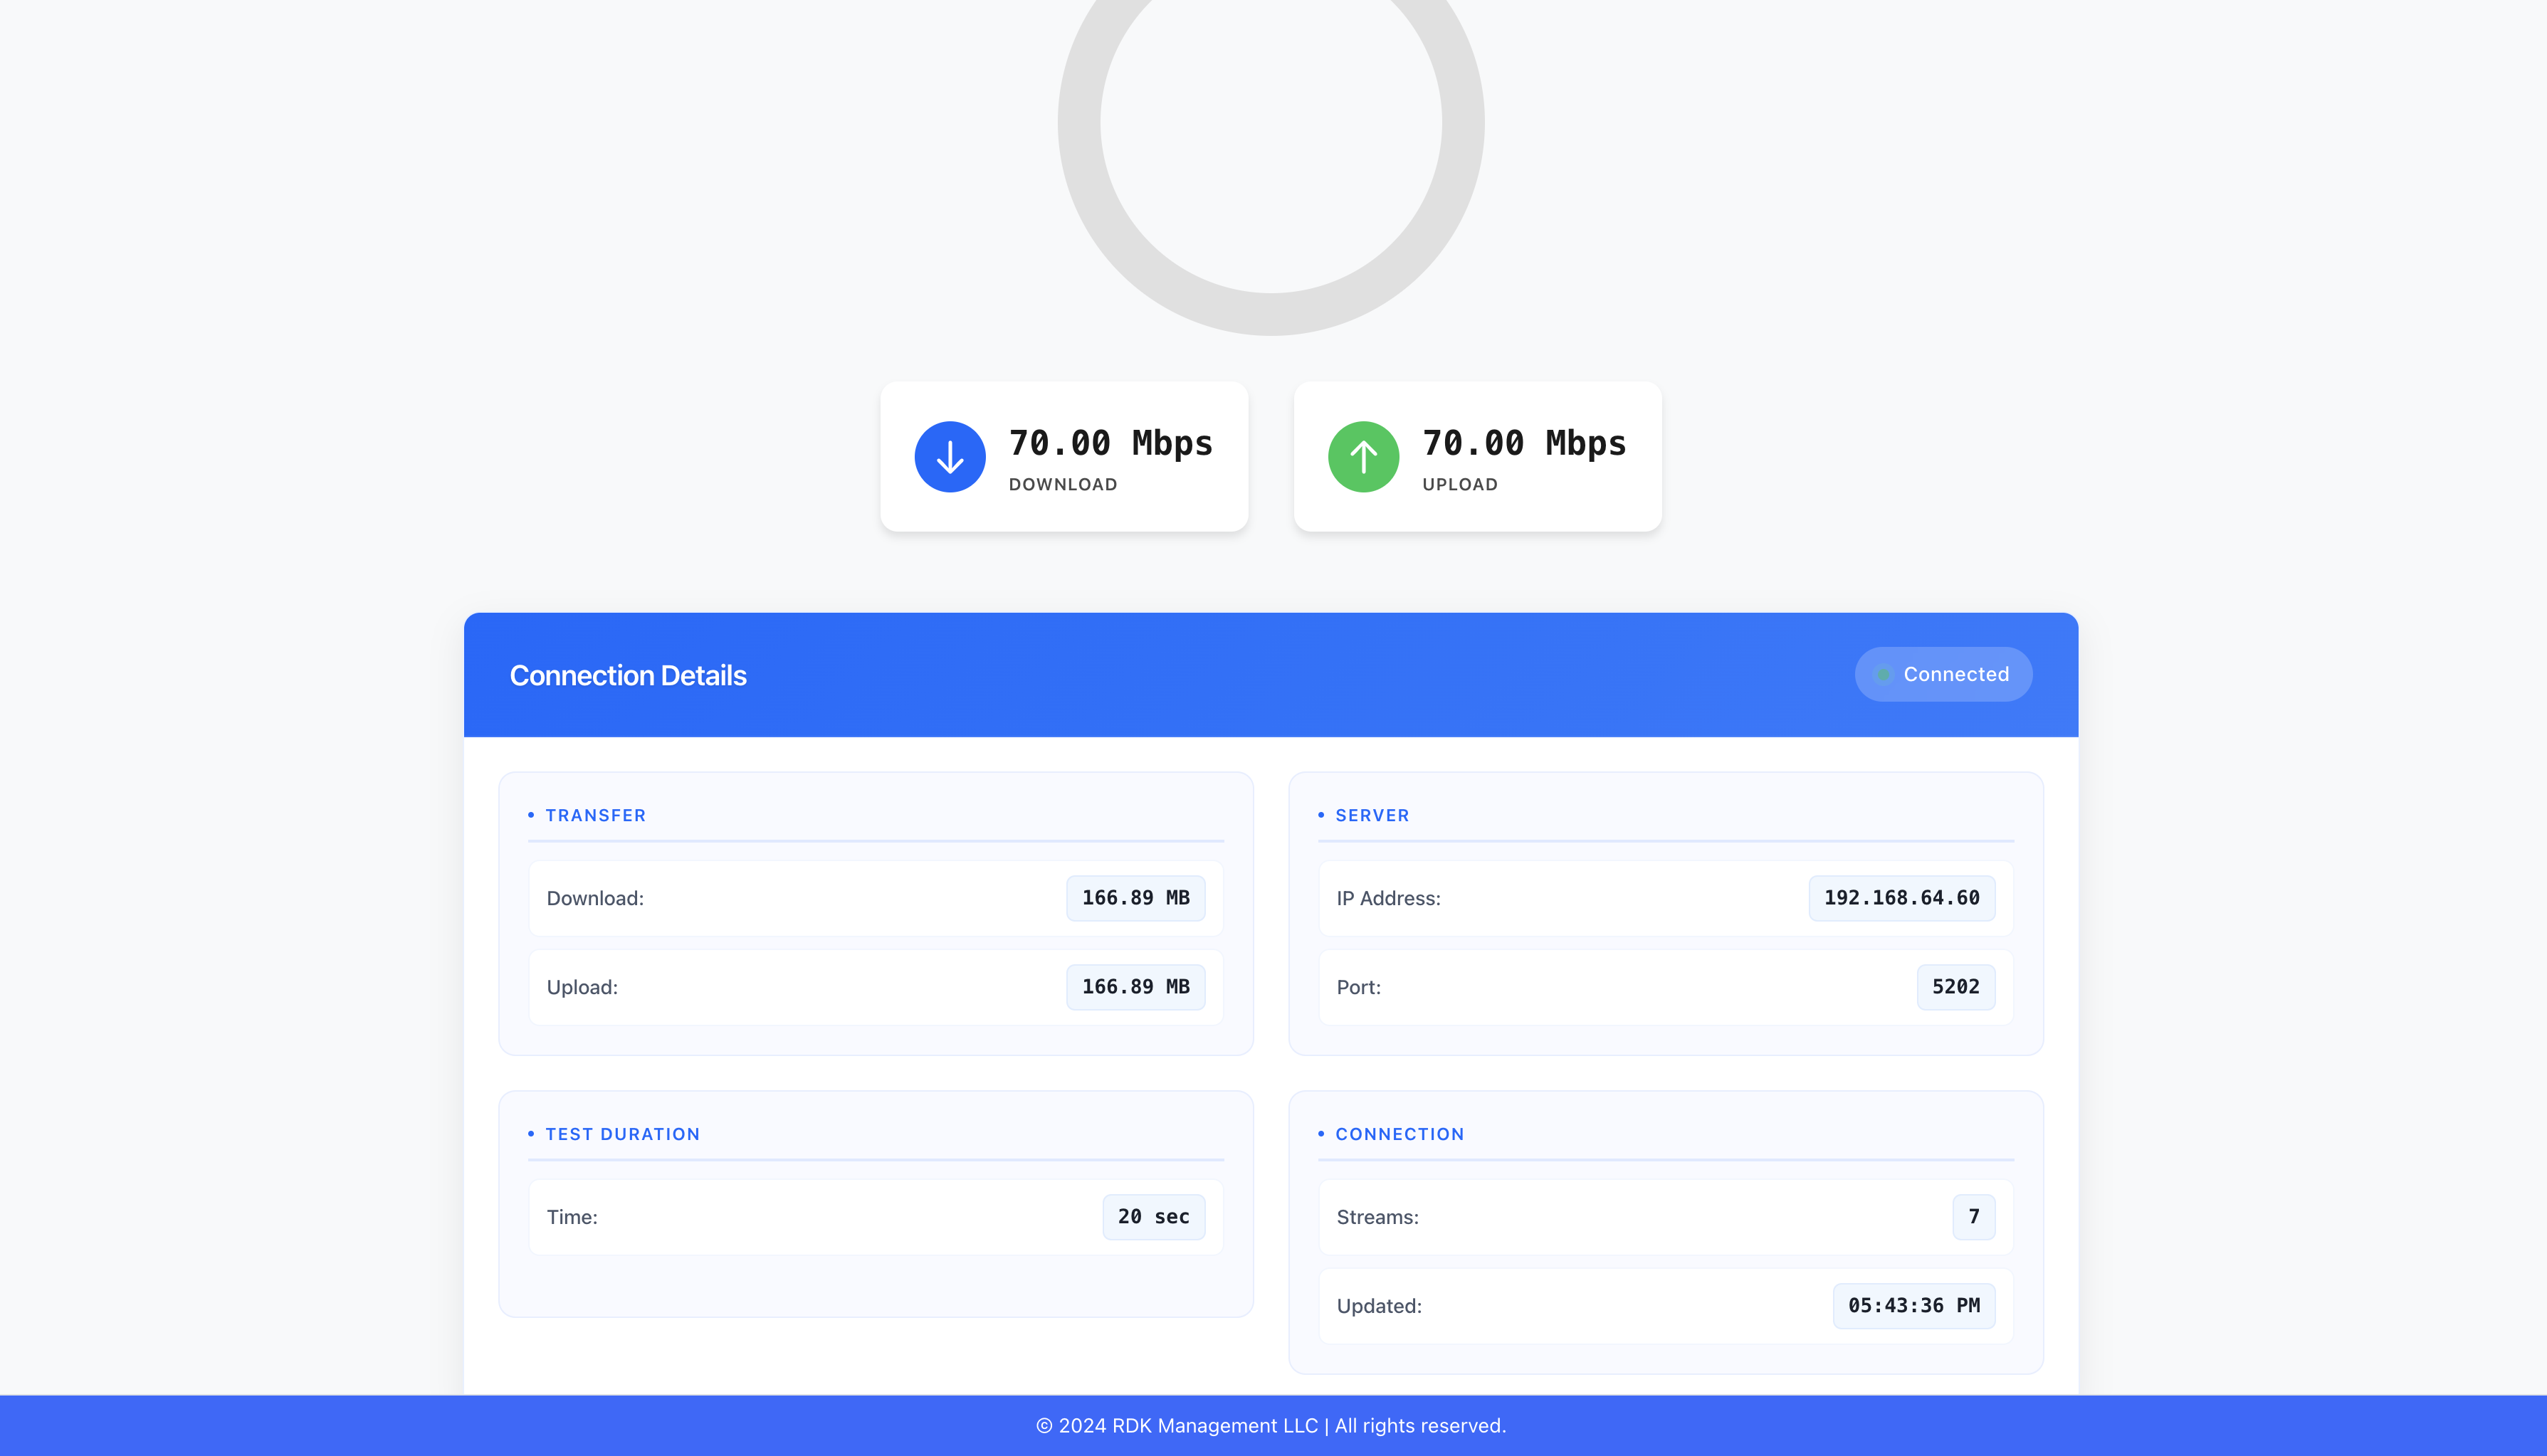Click the blue download arrow icon
The image size is (2547, 1456).
pos(949,457)
